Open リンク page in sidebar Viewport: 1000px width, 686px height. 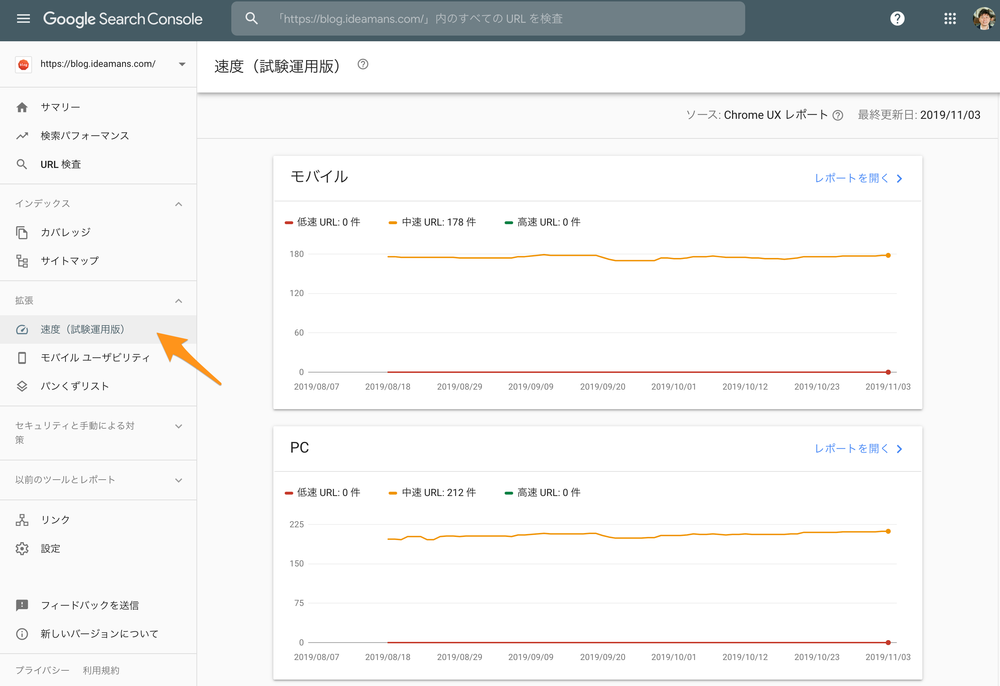[55, 520]
